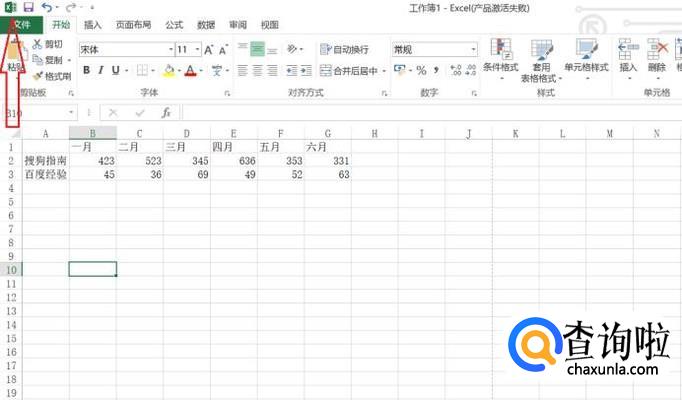Image resolution: width=682 pixels, height=400 pixels.
Task: Click inside the formula bar input
Action: [x=432, y=113]
